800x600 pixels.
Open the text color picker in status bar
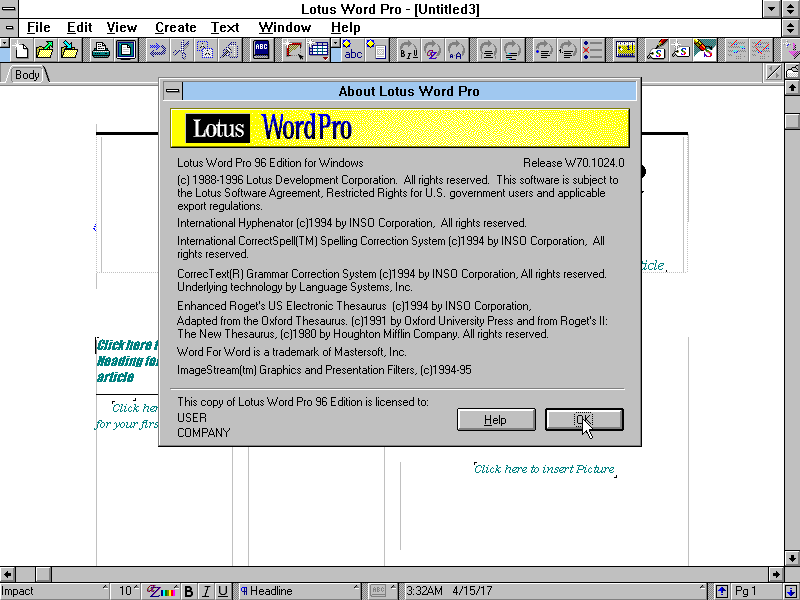point(163,591)
